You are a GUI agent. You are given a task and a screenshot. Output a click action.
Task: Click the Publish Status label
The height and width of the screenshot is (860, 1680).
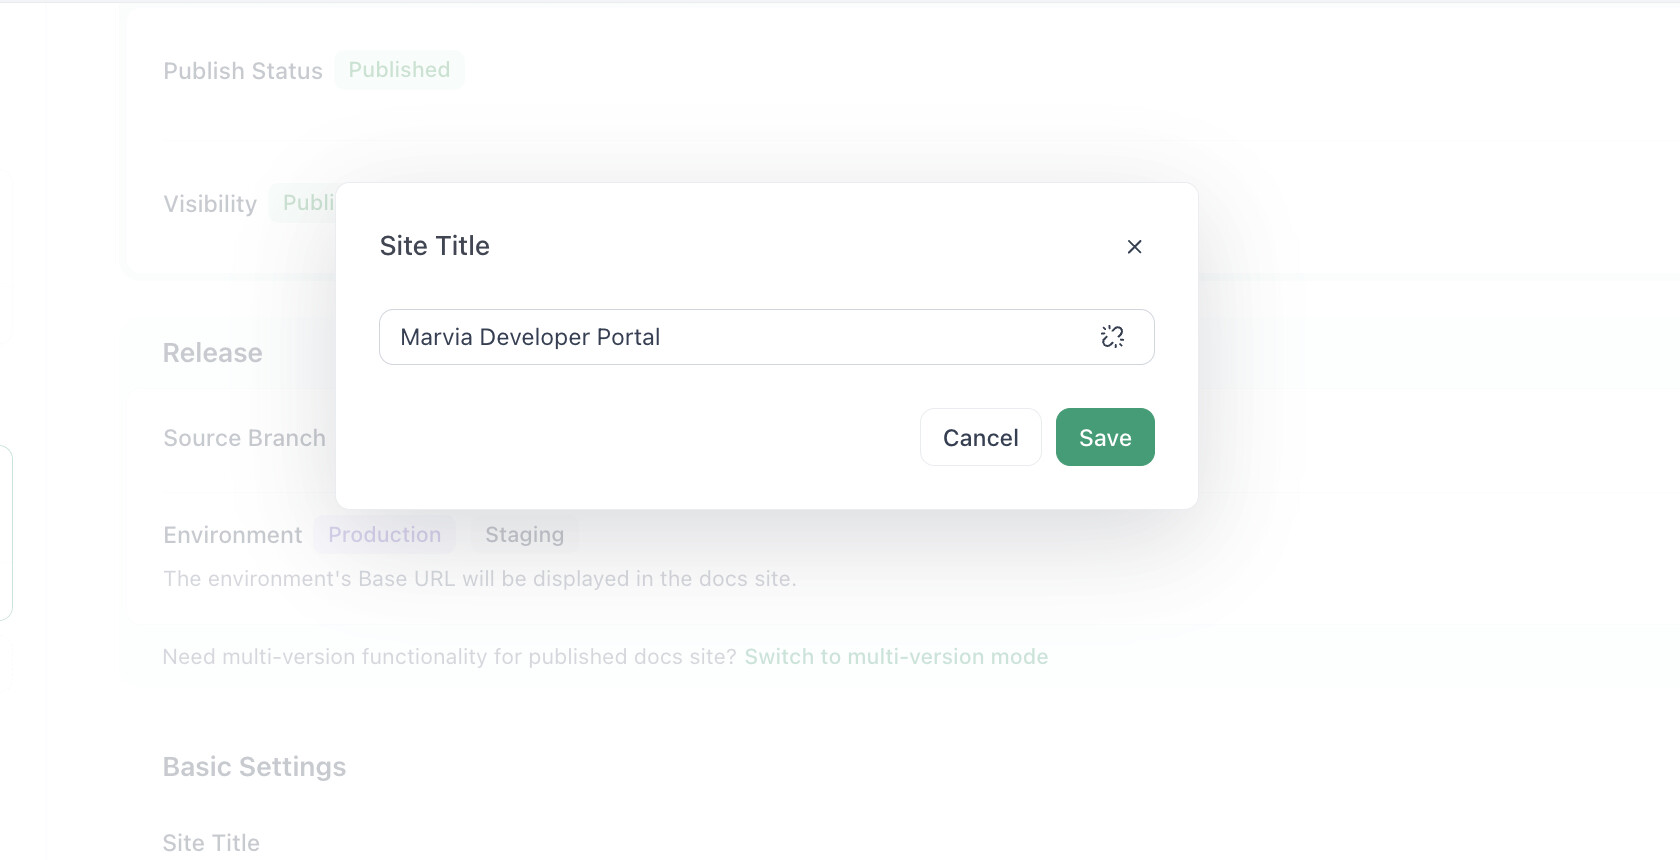pyautogui.click(x=242, y=71)
